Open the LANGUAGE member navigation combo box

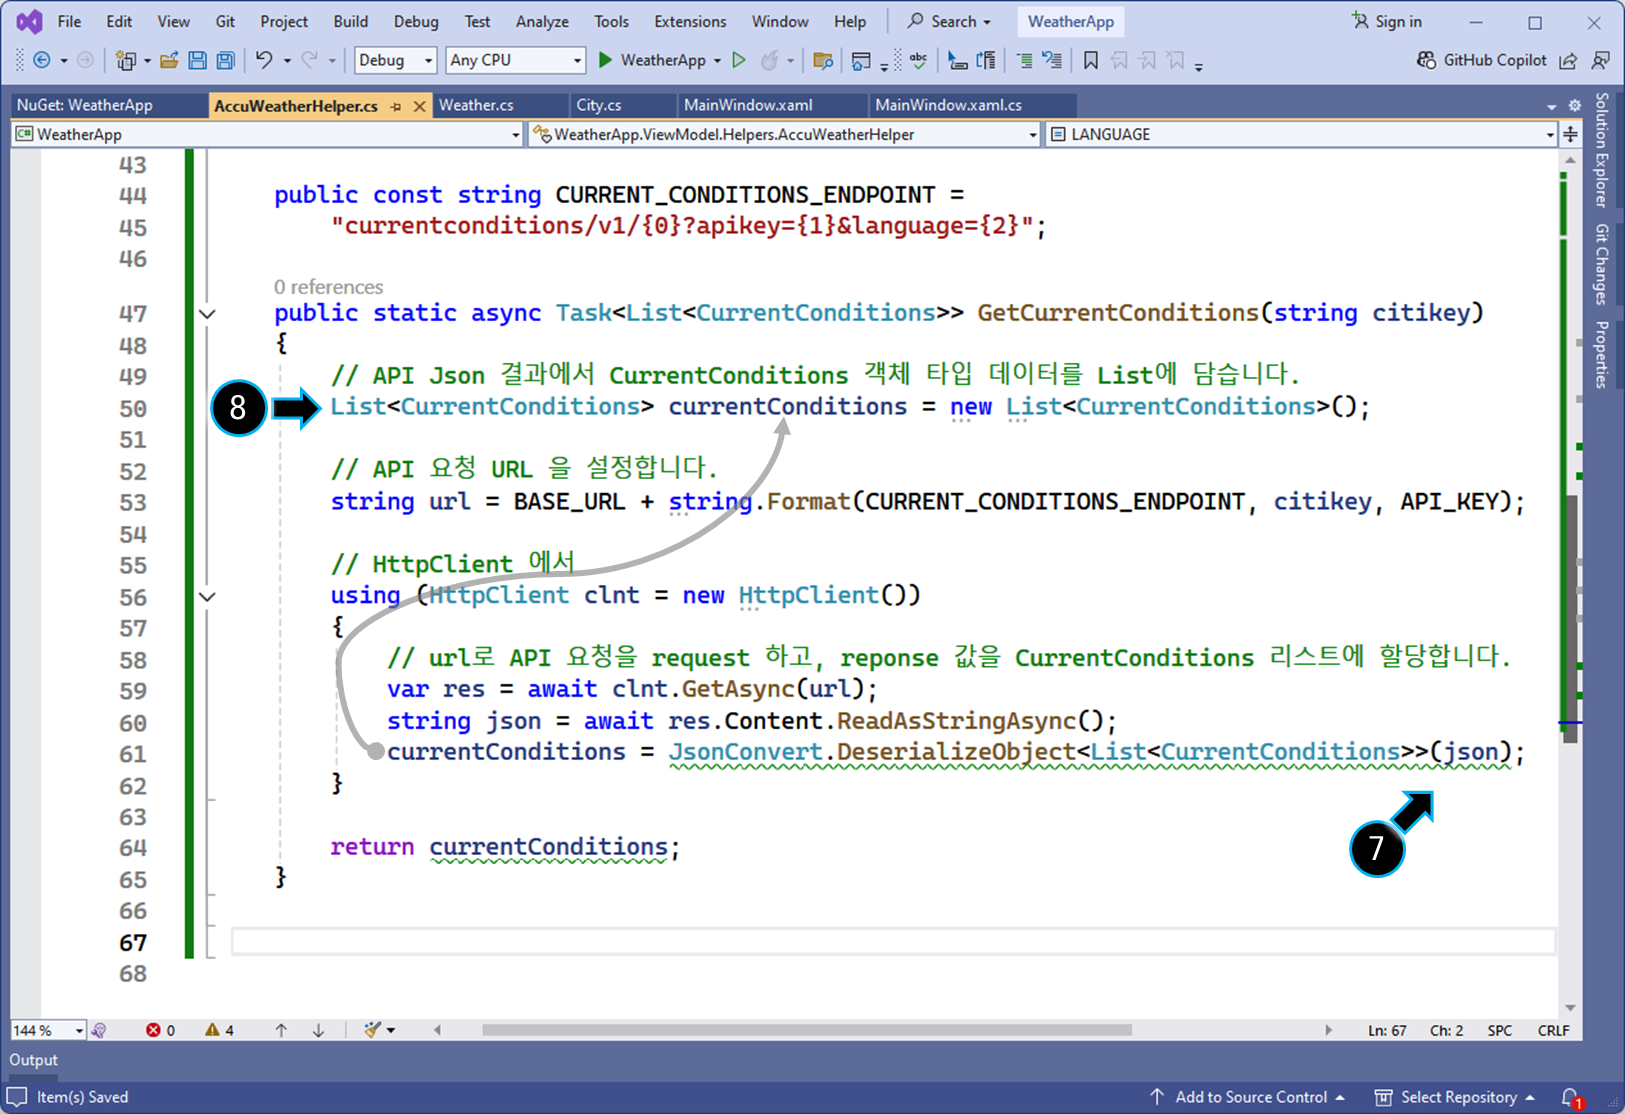(x=1301, y=134)
